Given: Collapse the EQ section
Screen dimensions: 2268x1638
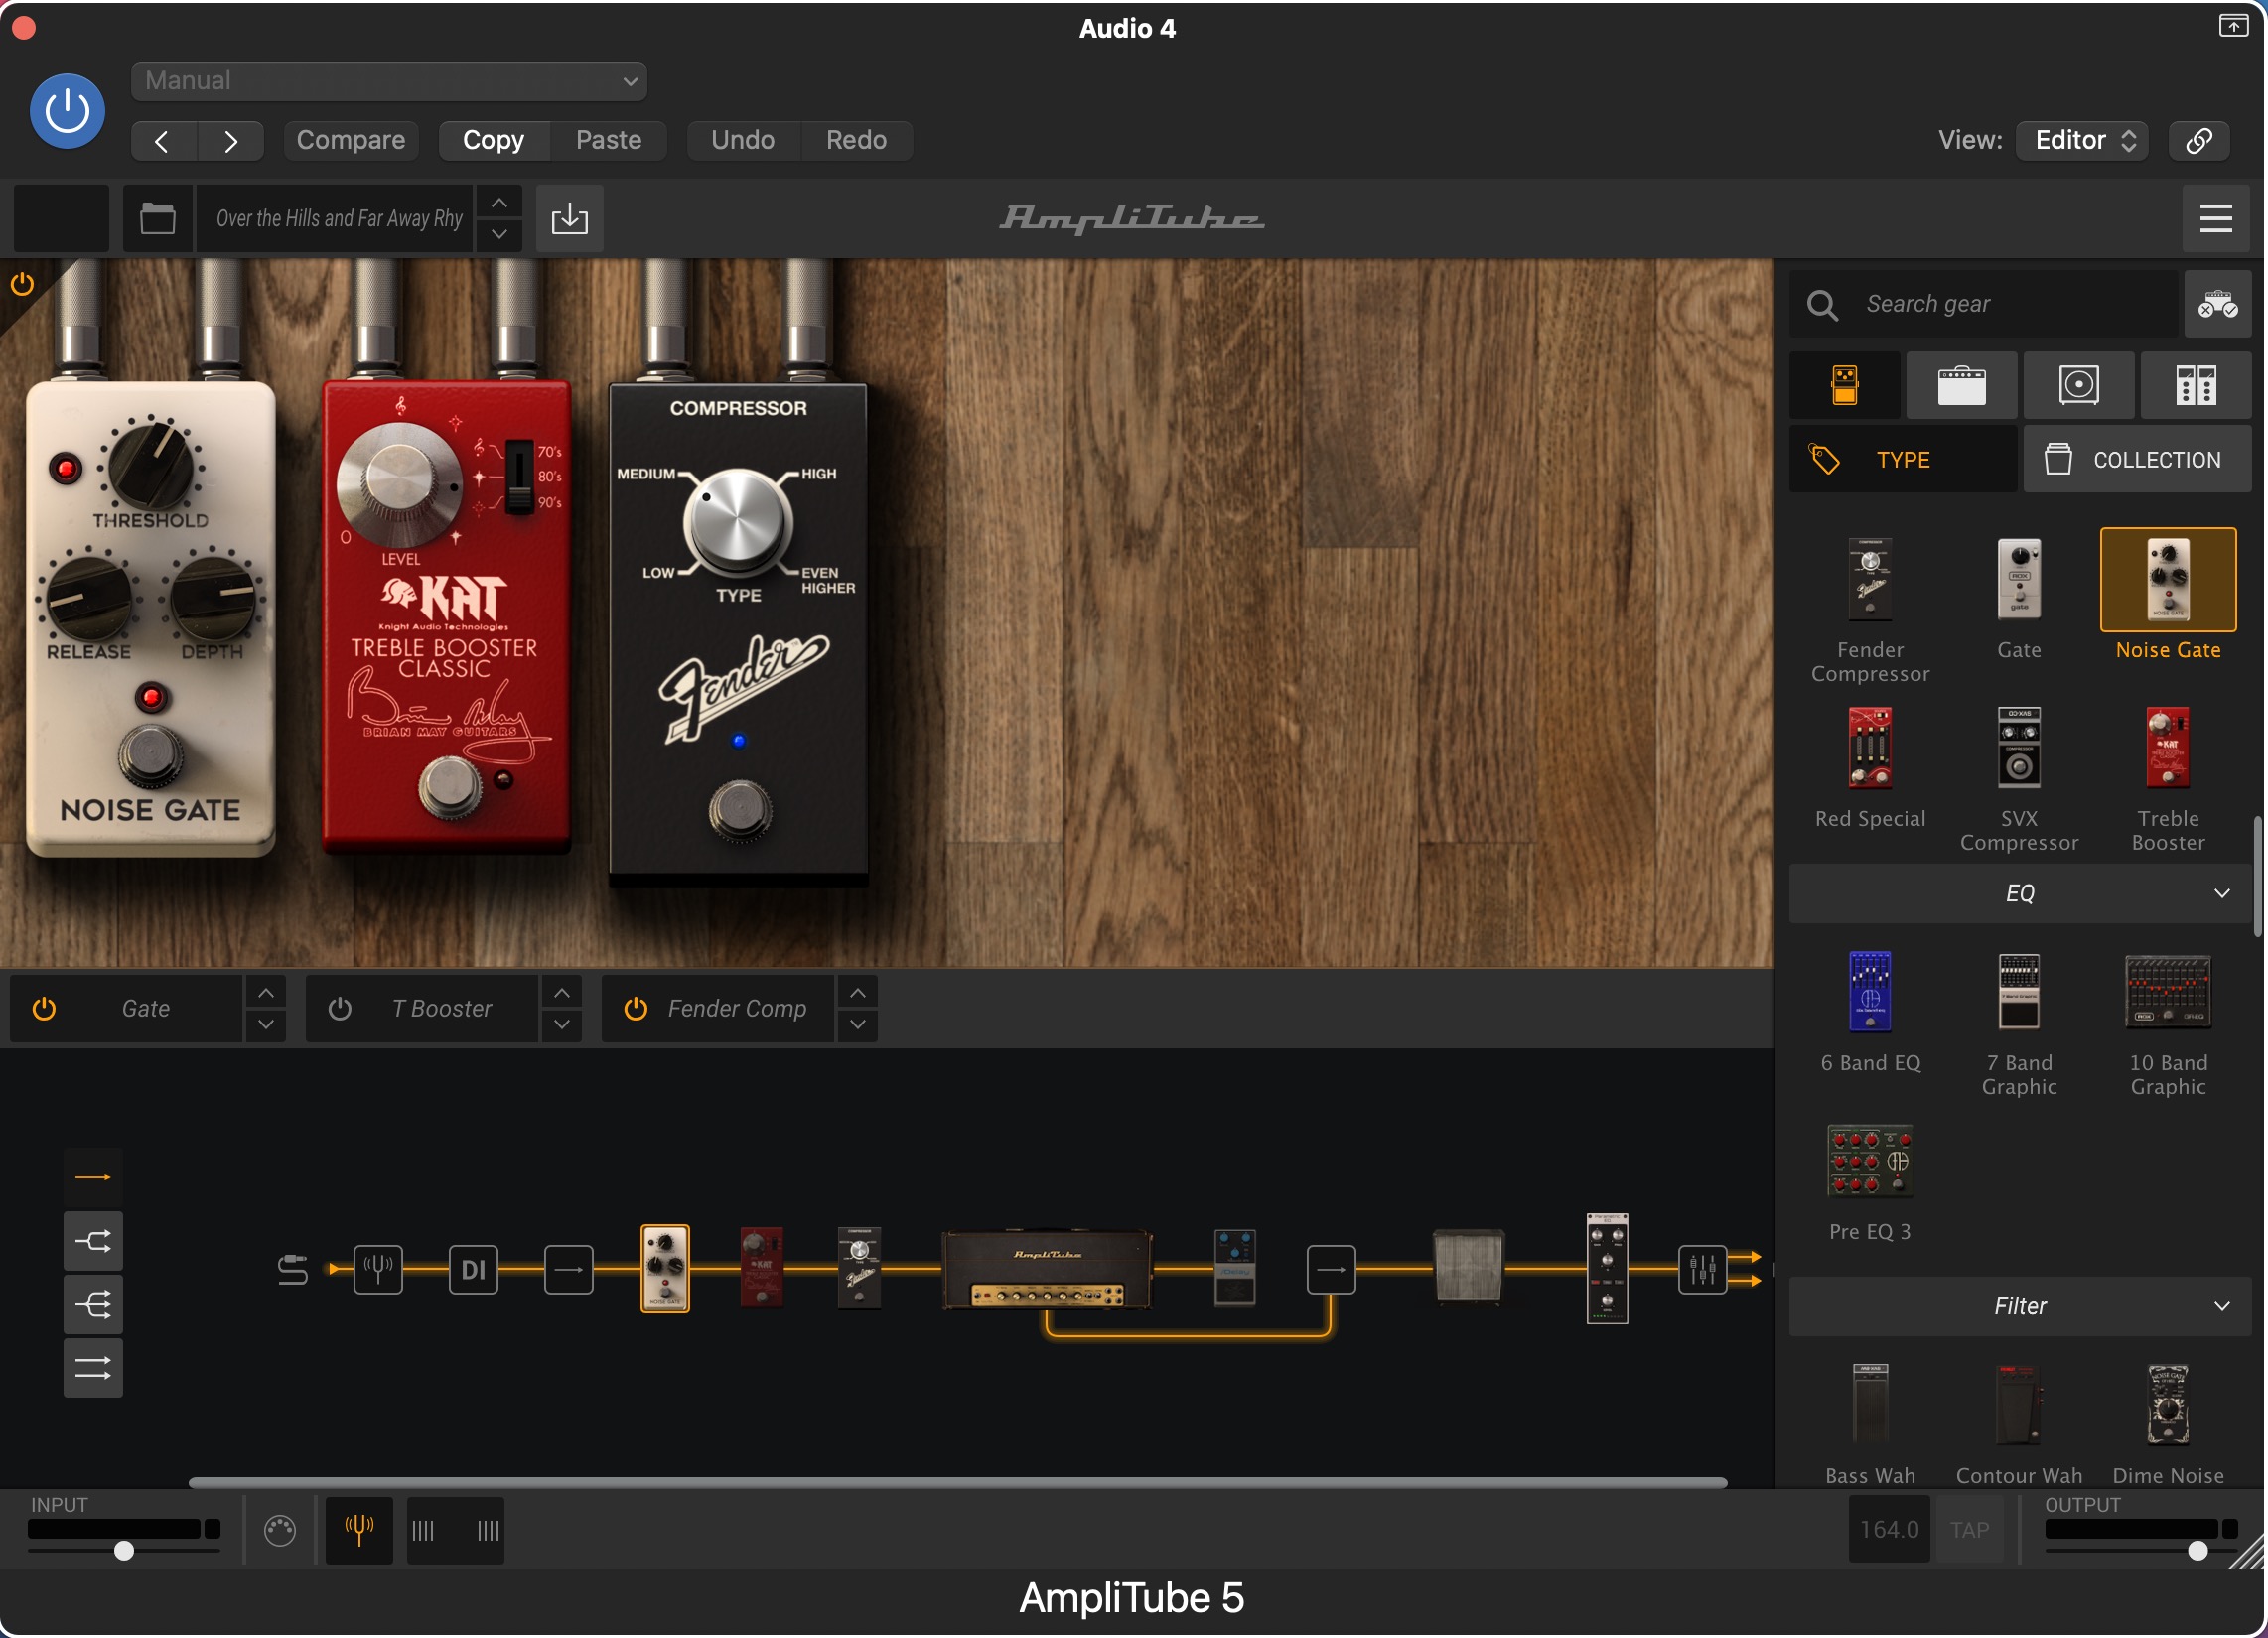Looking at the screenshot, I should click(2021, 894).
